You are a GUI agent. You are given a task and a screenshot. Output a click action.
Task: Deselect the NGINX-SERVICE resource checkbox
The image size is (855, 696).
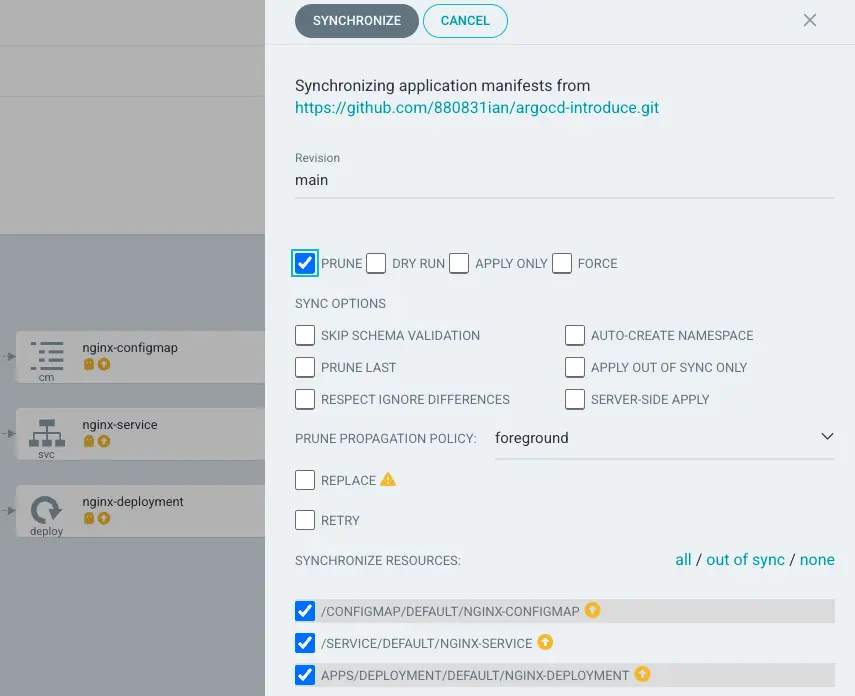[x=305, y=642]
